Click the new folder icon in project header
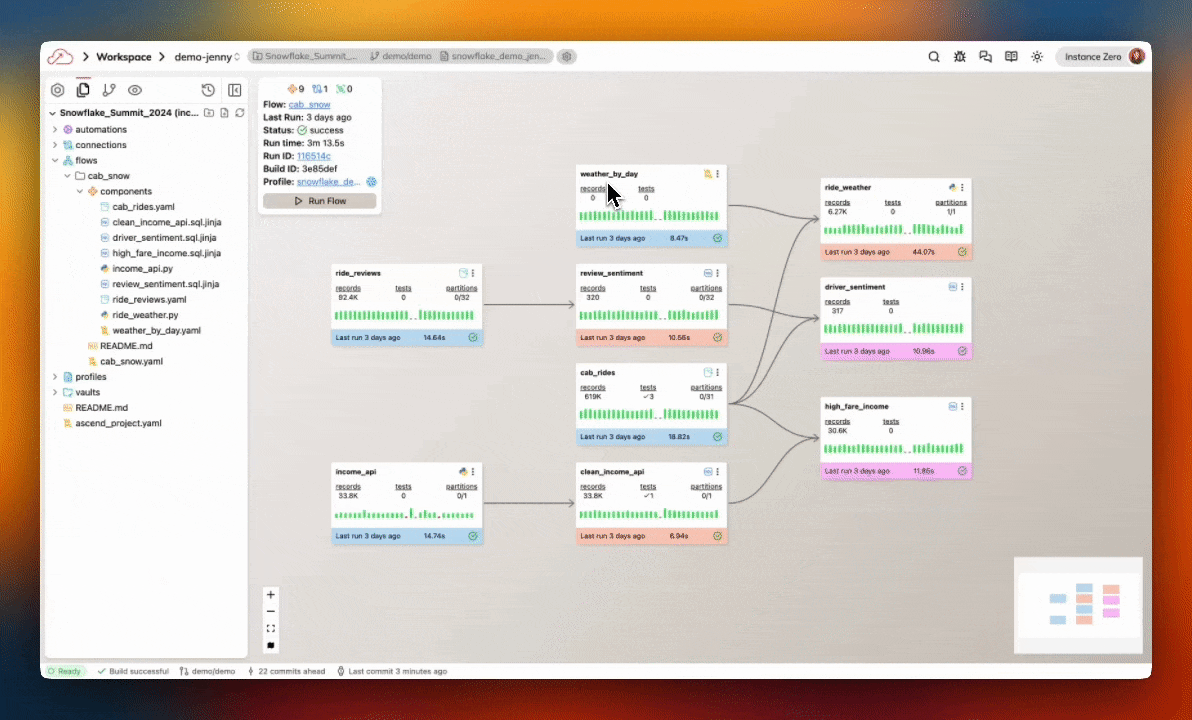The width and height of the screenshot is (1192, 720). (x=209, y=113)
